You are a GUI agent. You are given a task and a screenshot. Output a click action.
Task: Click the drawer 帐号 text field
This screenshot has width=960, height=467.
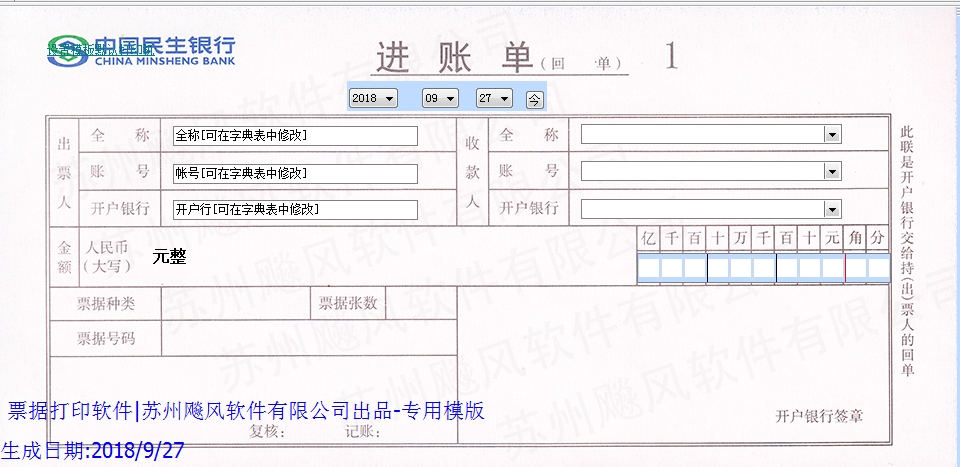tap(294, 173)
